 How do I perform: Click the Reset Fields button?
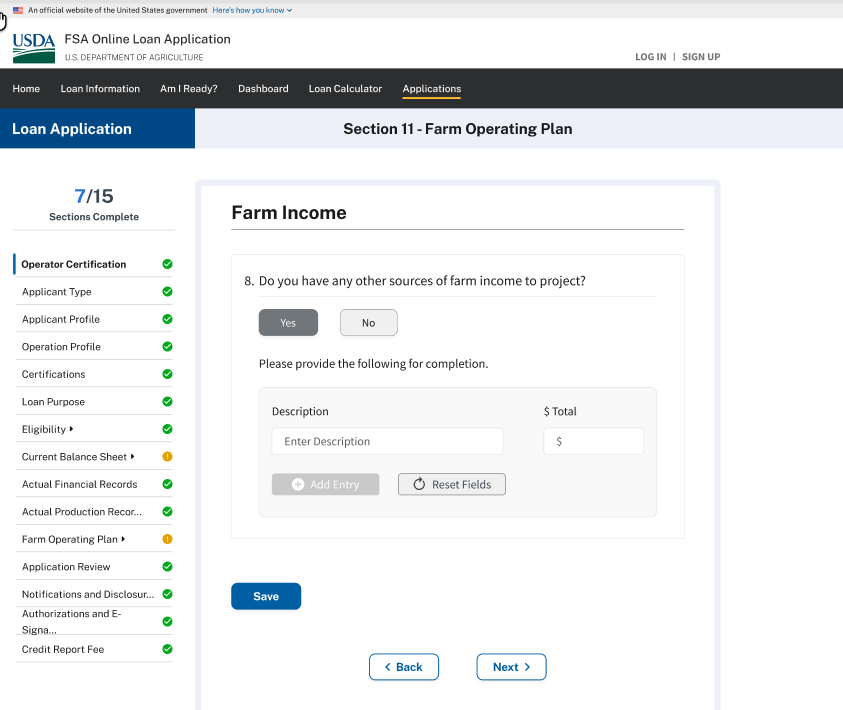point(451,484)
